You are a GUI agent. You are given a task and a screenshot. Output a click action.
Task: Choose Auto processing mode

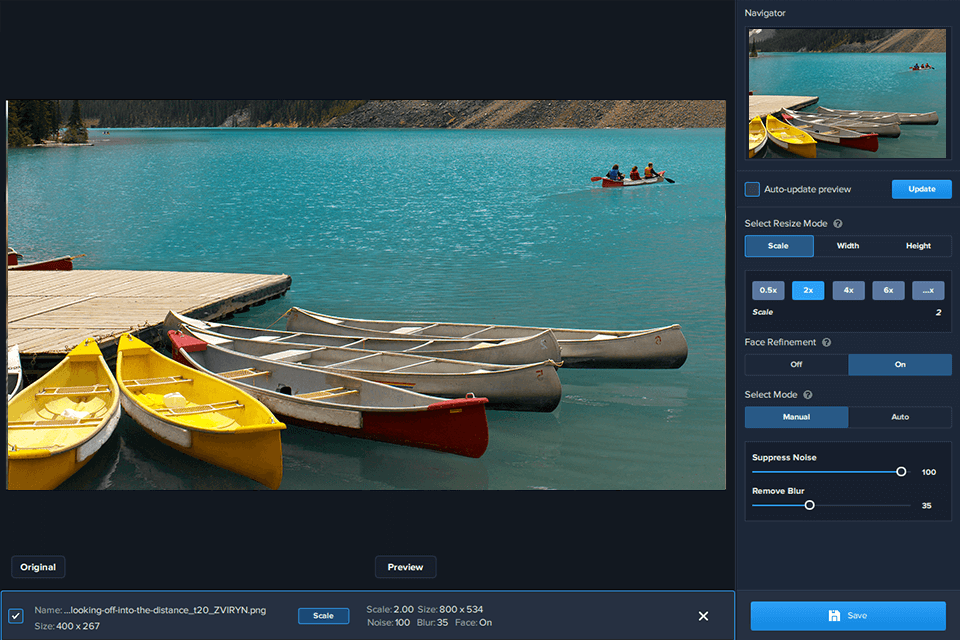pyautogui.click(x=900, y=417)
